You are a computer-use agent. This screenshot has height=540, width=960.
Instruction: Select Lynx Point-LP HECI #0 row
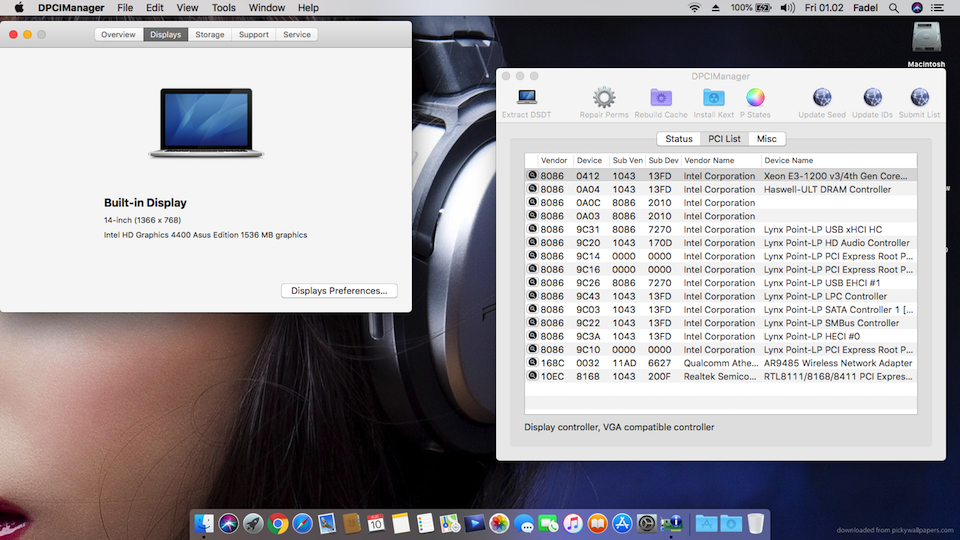pos(721,336)
